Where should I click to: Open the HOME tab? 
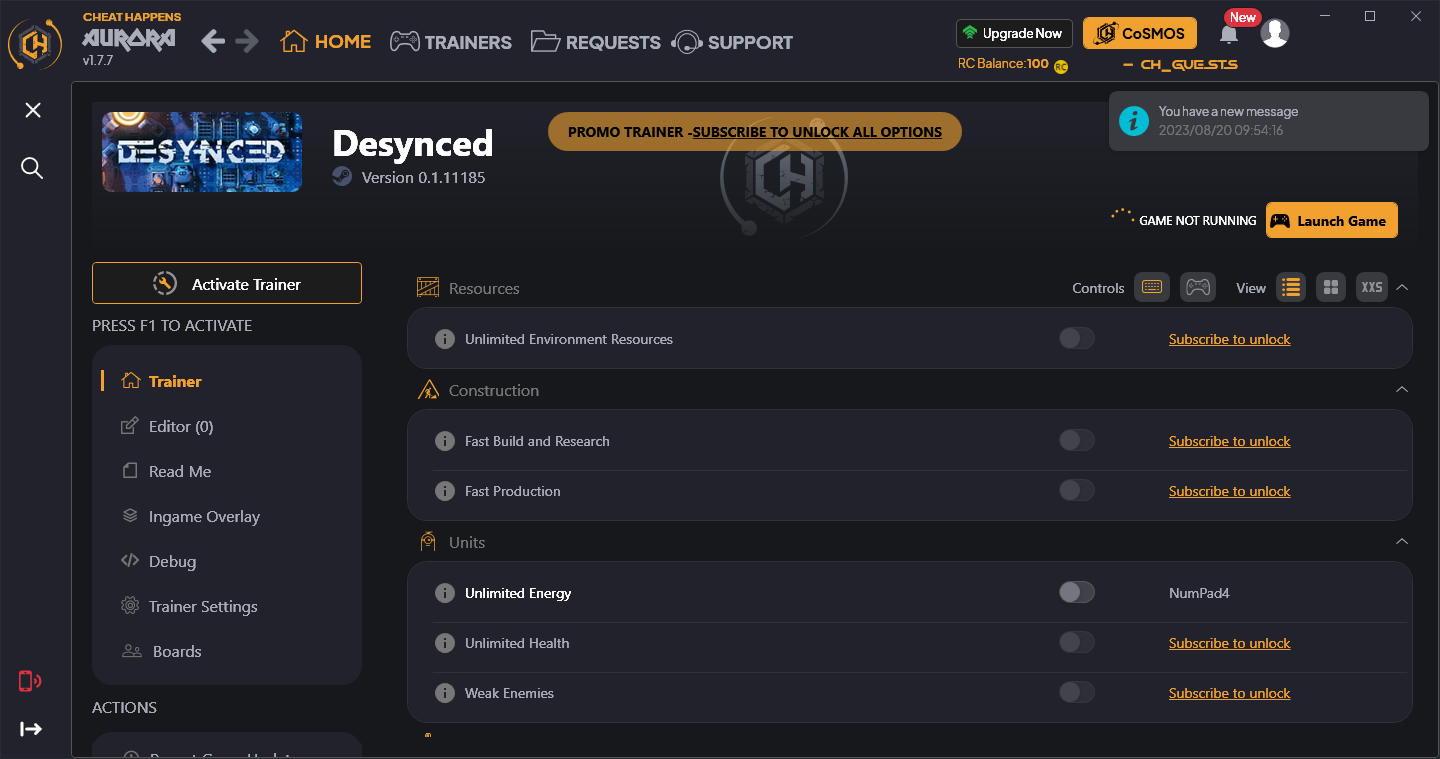326,41
